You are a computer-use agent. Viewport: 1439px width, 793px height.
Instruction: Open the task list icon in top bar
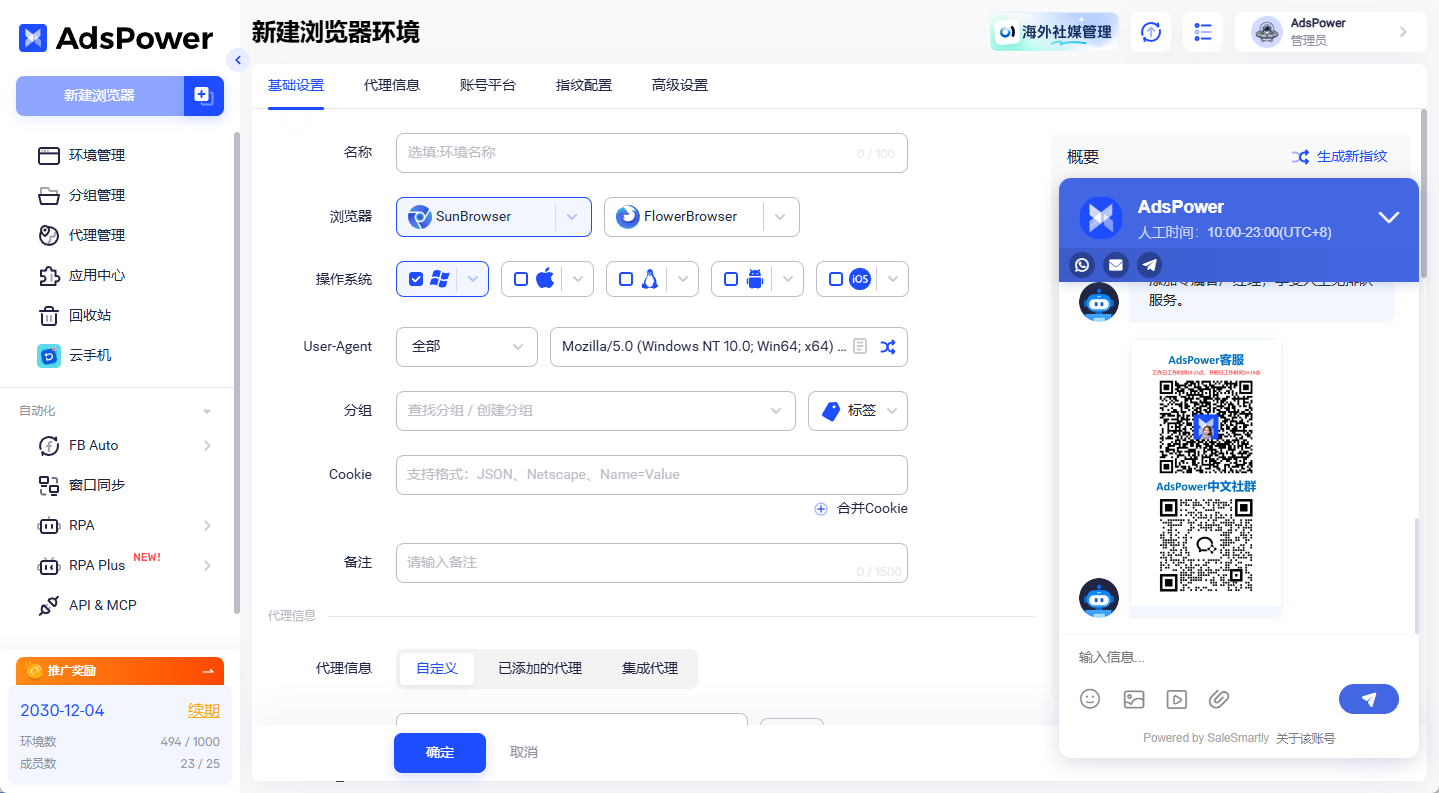click(1202, 31)
